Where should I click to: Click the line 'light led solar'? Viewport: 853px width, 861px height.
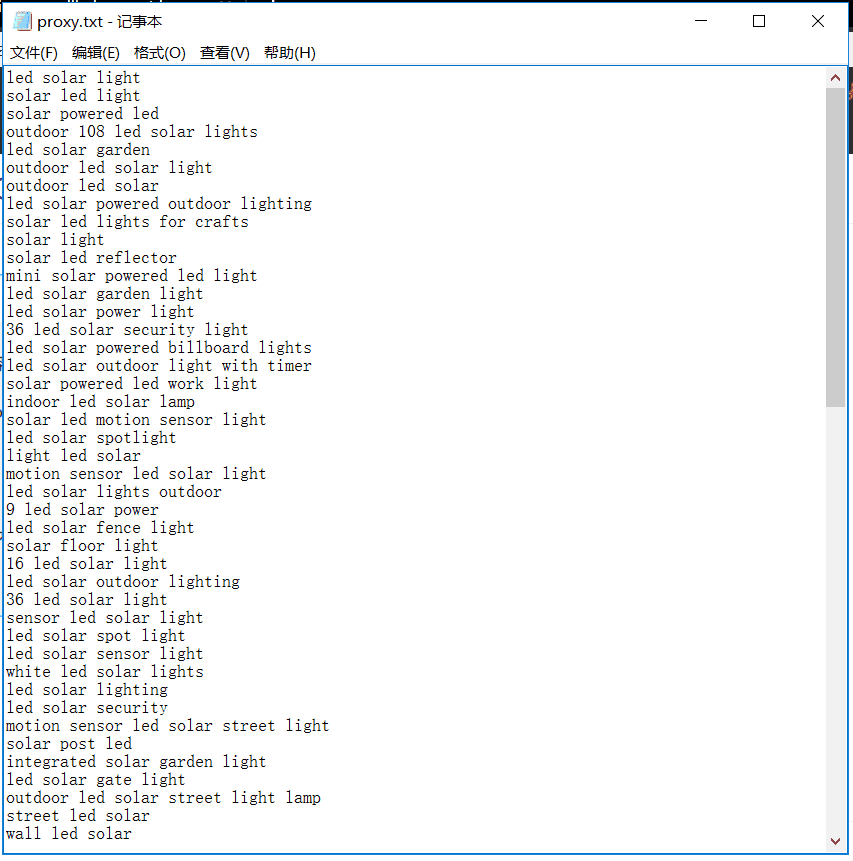(x=73, y=456)
